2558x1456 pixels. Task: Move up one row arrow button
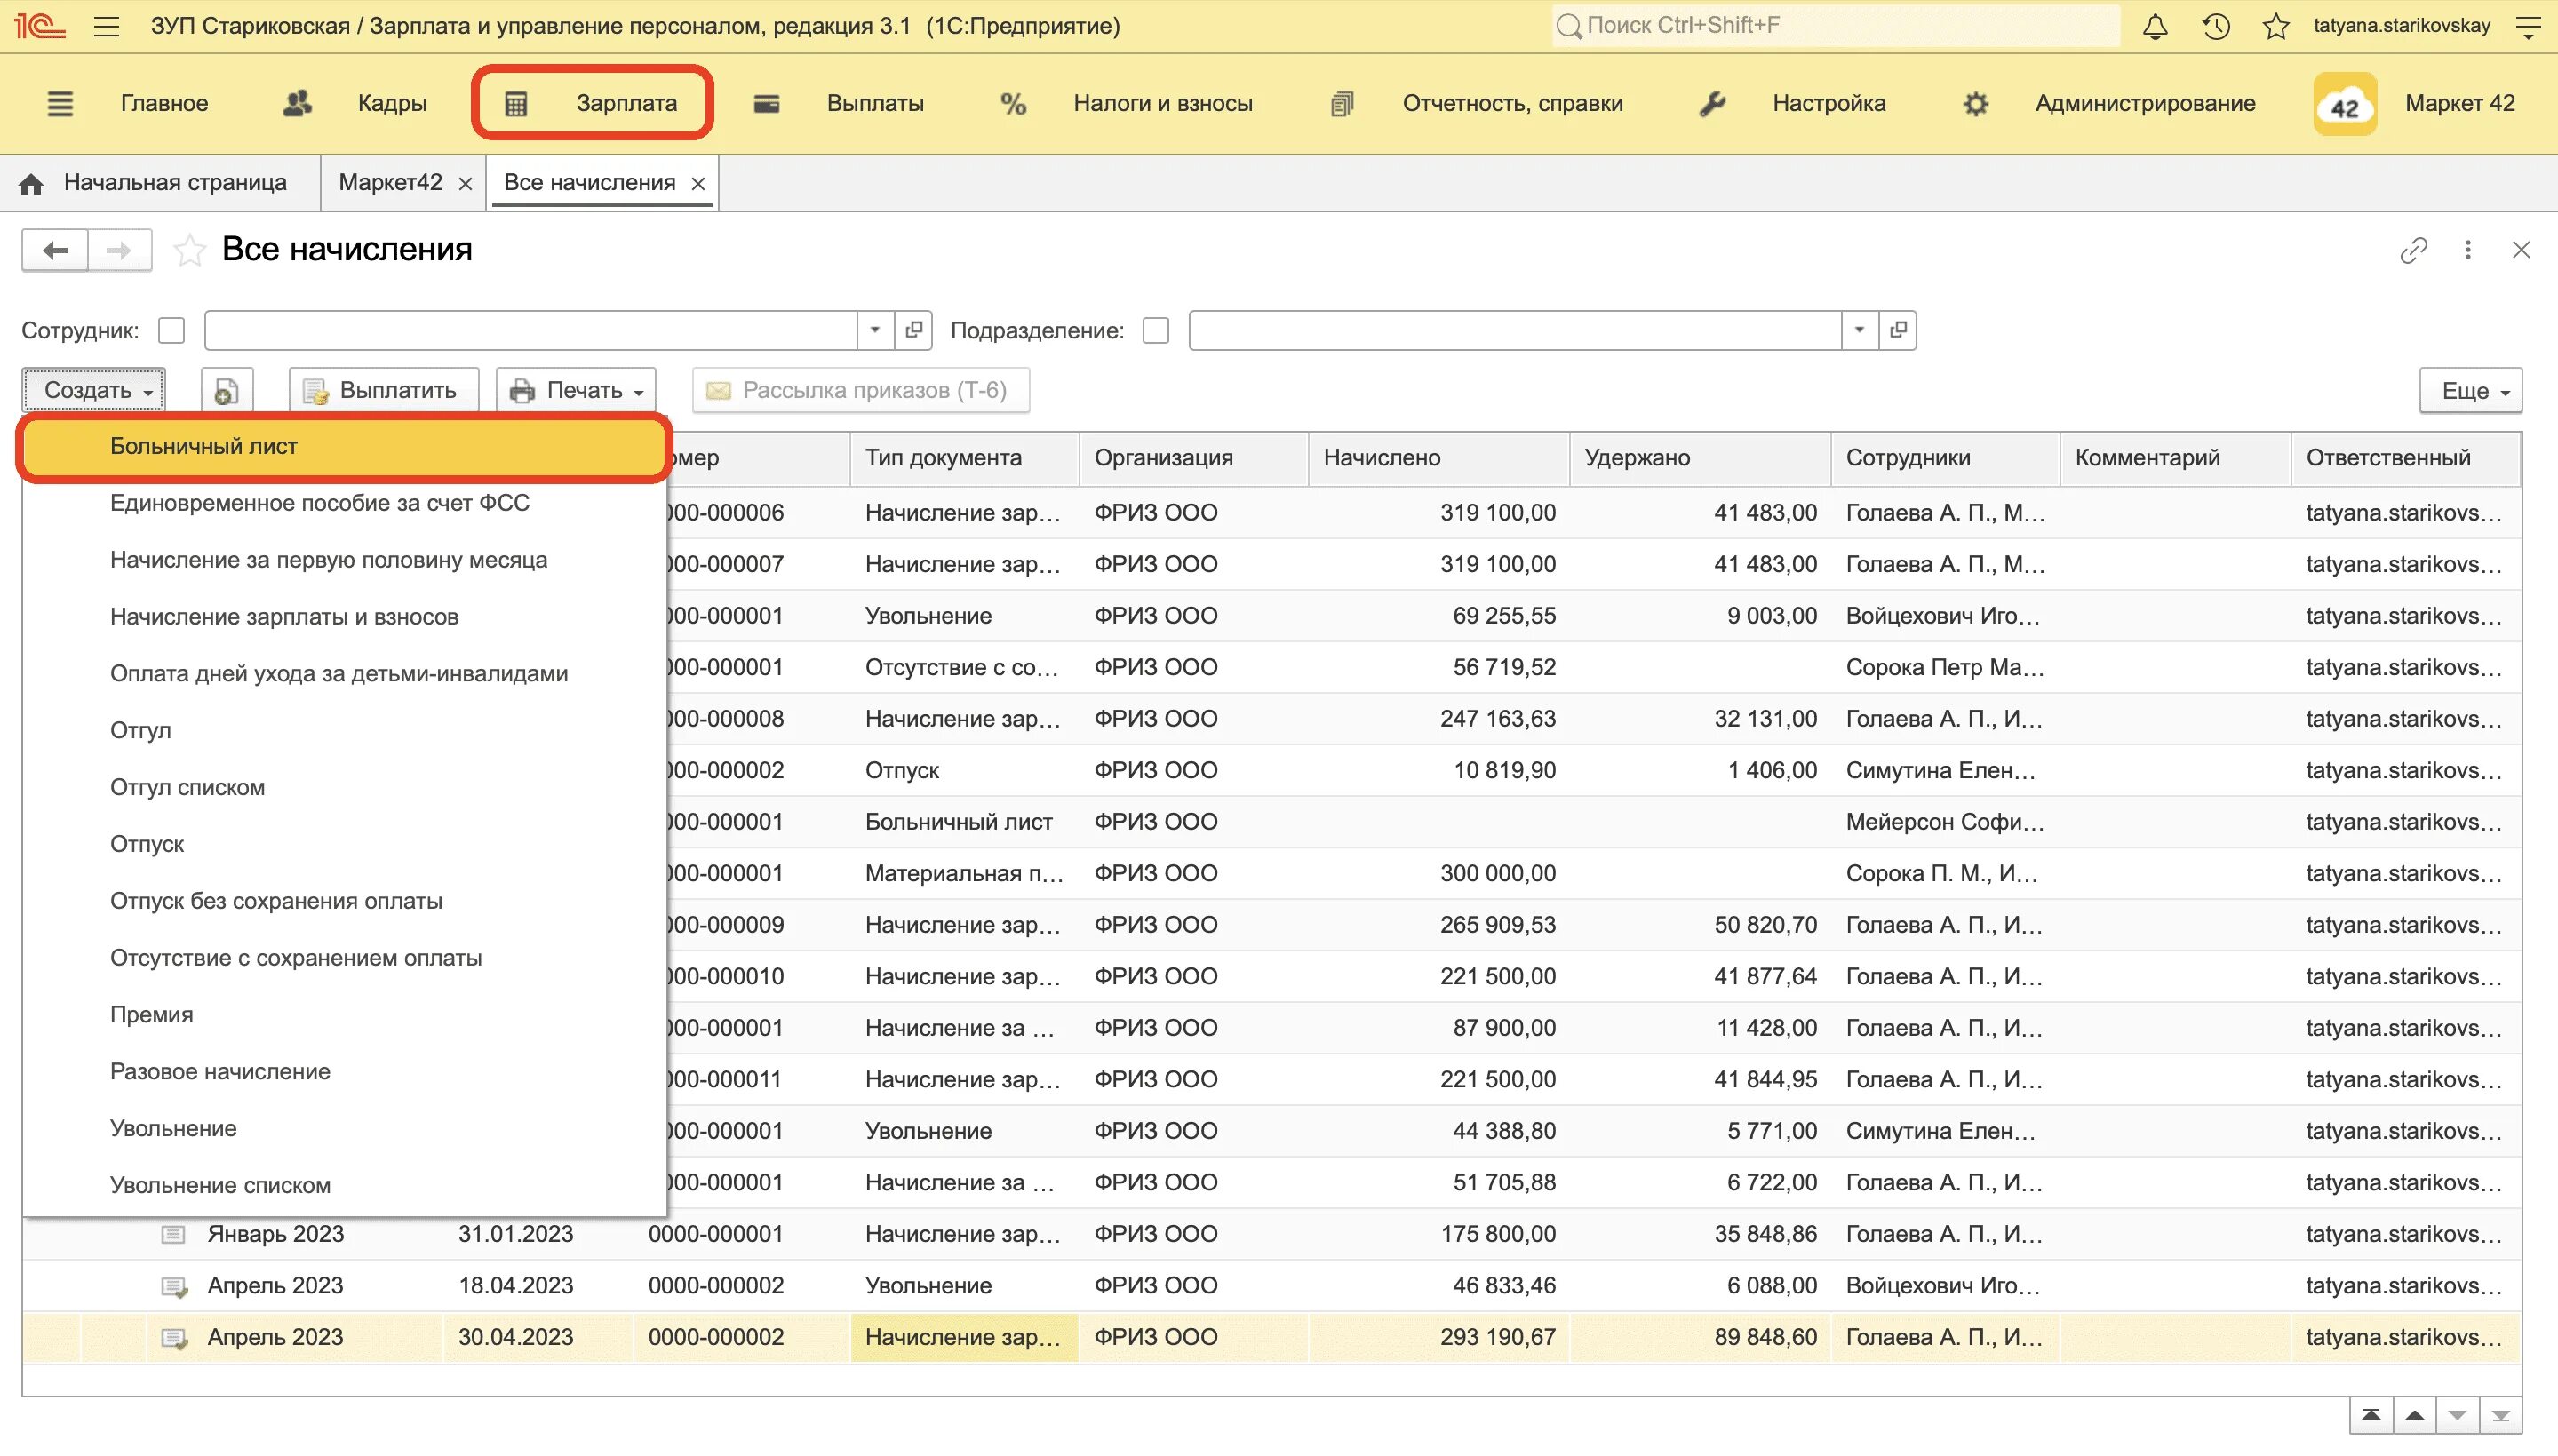pos(2414,1416)
